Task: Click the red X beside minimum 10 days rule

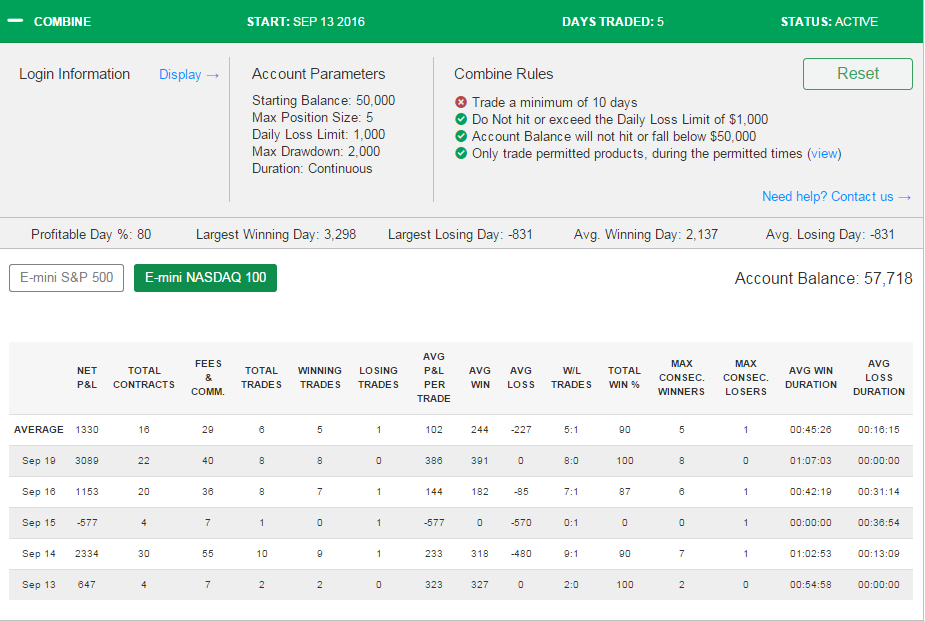Action: [x=461, y=102]
